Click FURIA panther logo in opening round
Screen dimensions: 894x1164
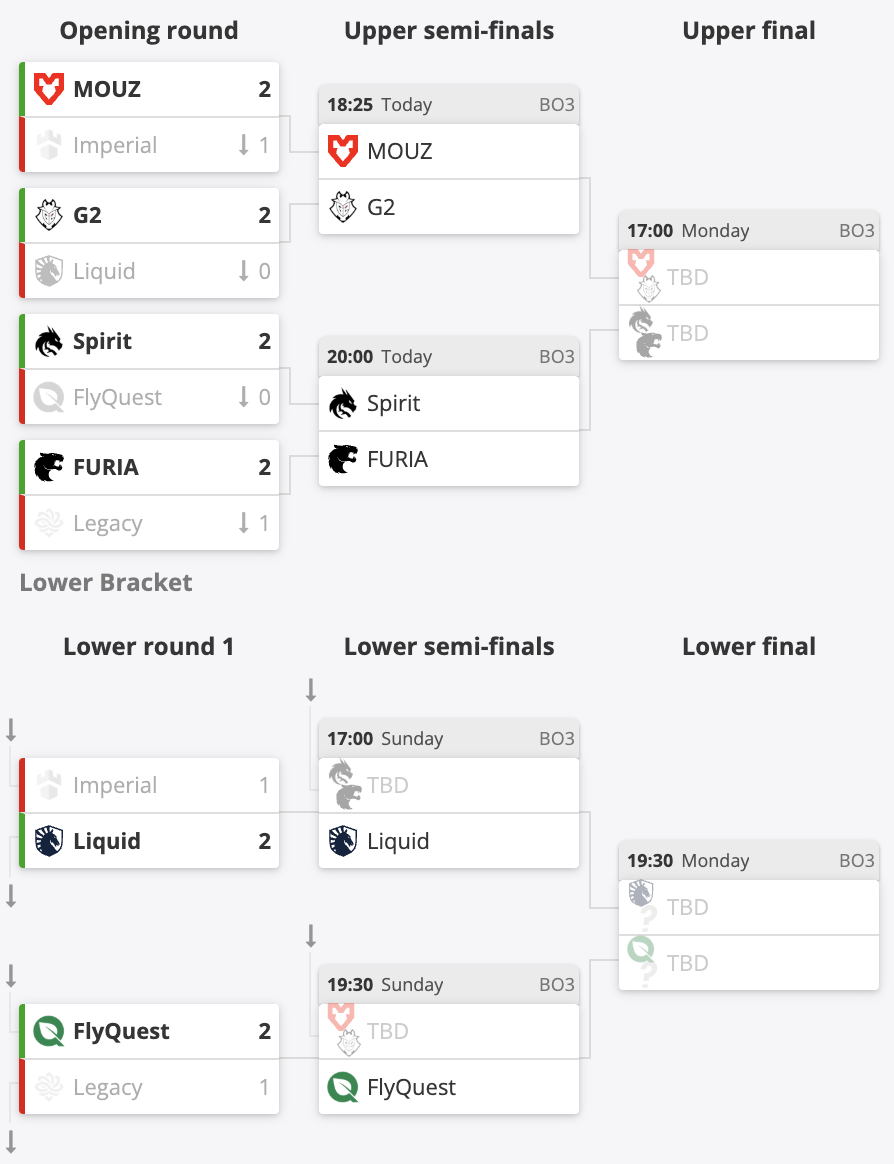coord(49,467)
